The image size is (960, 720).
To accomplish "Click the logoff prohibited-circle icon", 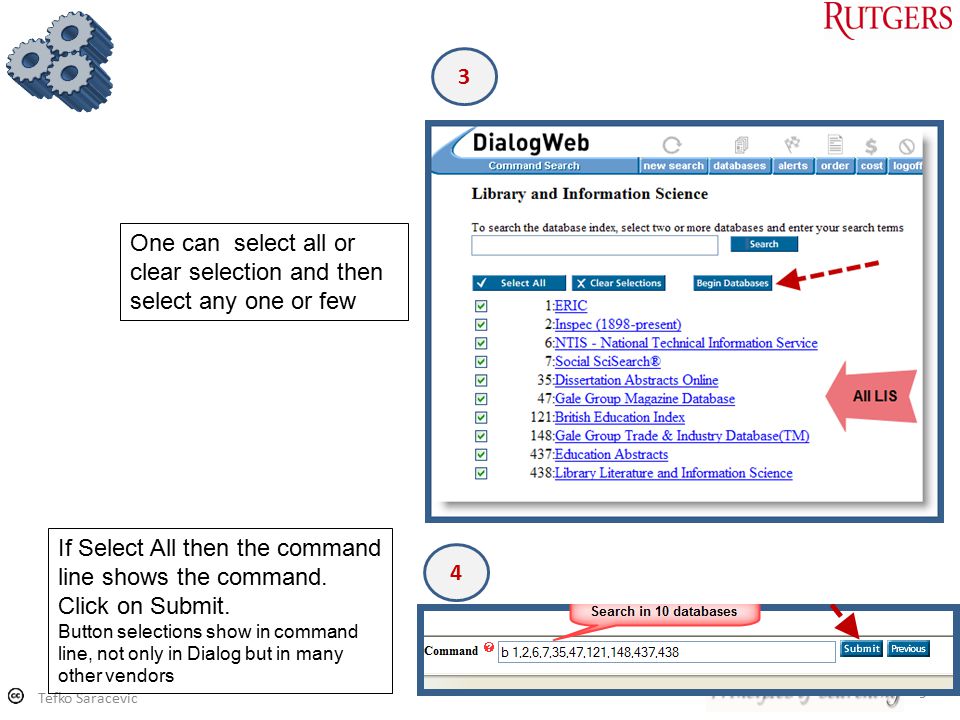I will (907, 146).
